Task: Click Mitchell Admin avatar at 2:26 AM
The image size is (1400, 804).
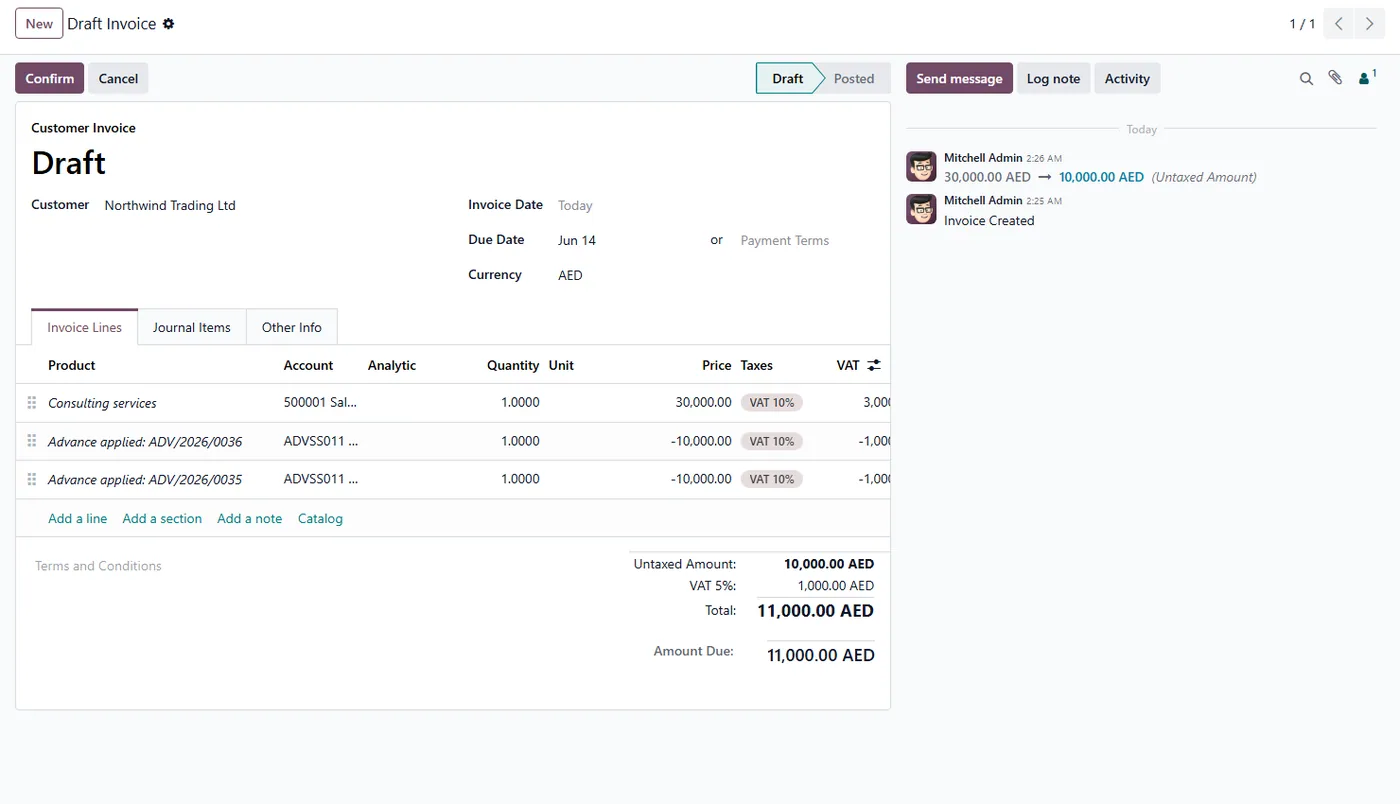Action: 921,167
